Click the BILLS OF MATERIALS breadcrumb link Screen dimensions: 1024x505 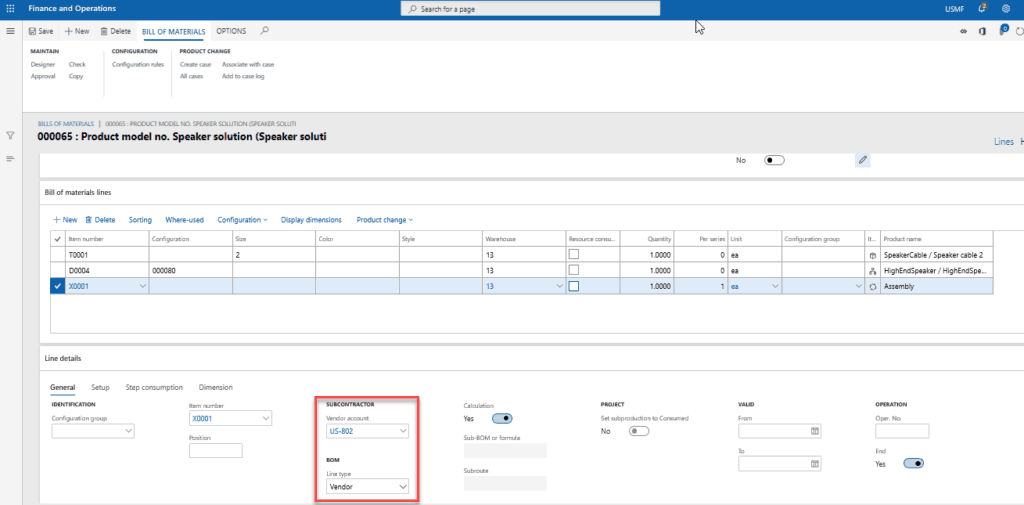[x=65, y=123]
